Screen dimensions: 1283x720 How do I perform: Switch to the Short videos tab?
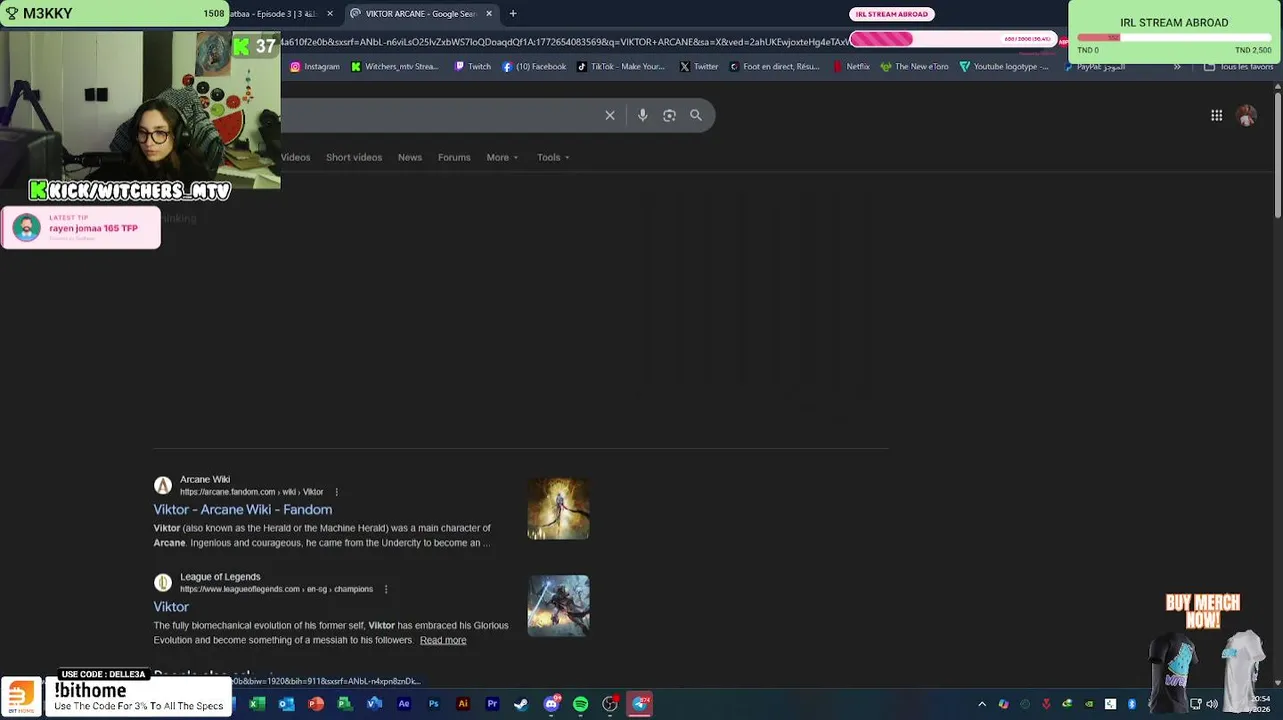(x=354, y=157)
